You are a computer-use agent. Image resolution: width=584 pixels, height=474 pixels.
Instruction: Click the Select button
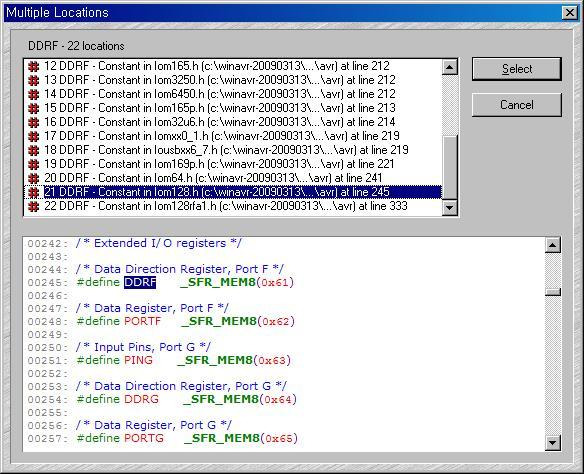(x=517, y=69)
